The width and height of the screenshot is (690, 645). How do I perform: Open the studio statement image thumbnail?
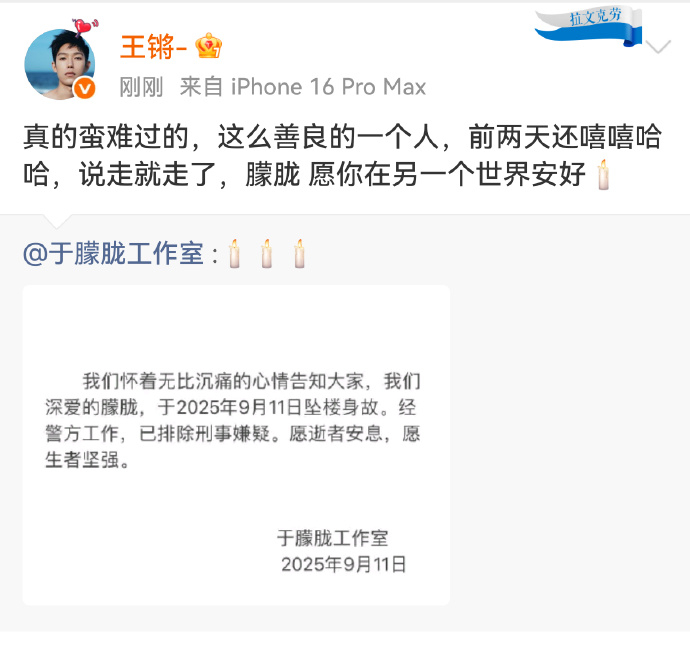click(x=236, y=445)
